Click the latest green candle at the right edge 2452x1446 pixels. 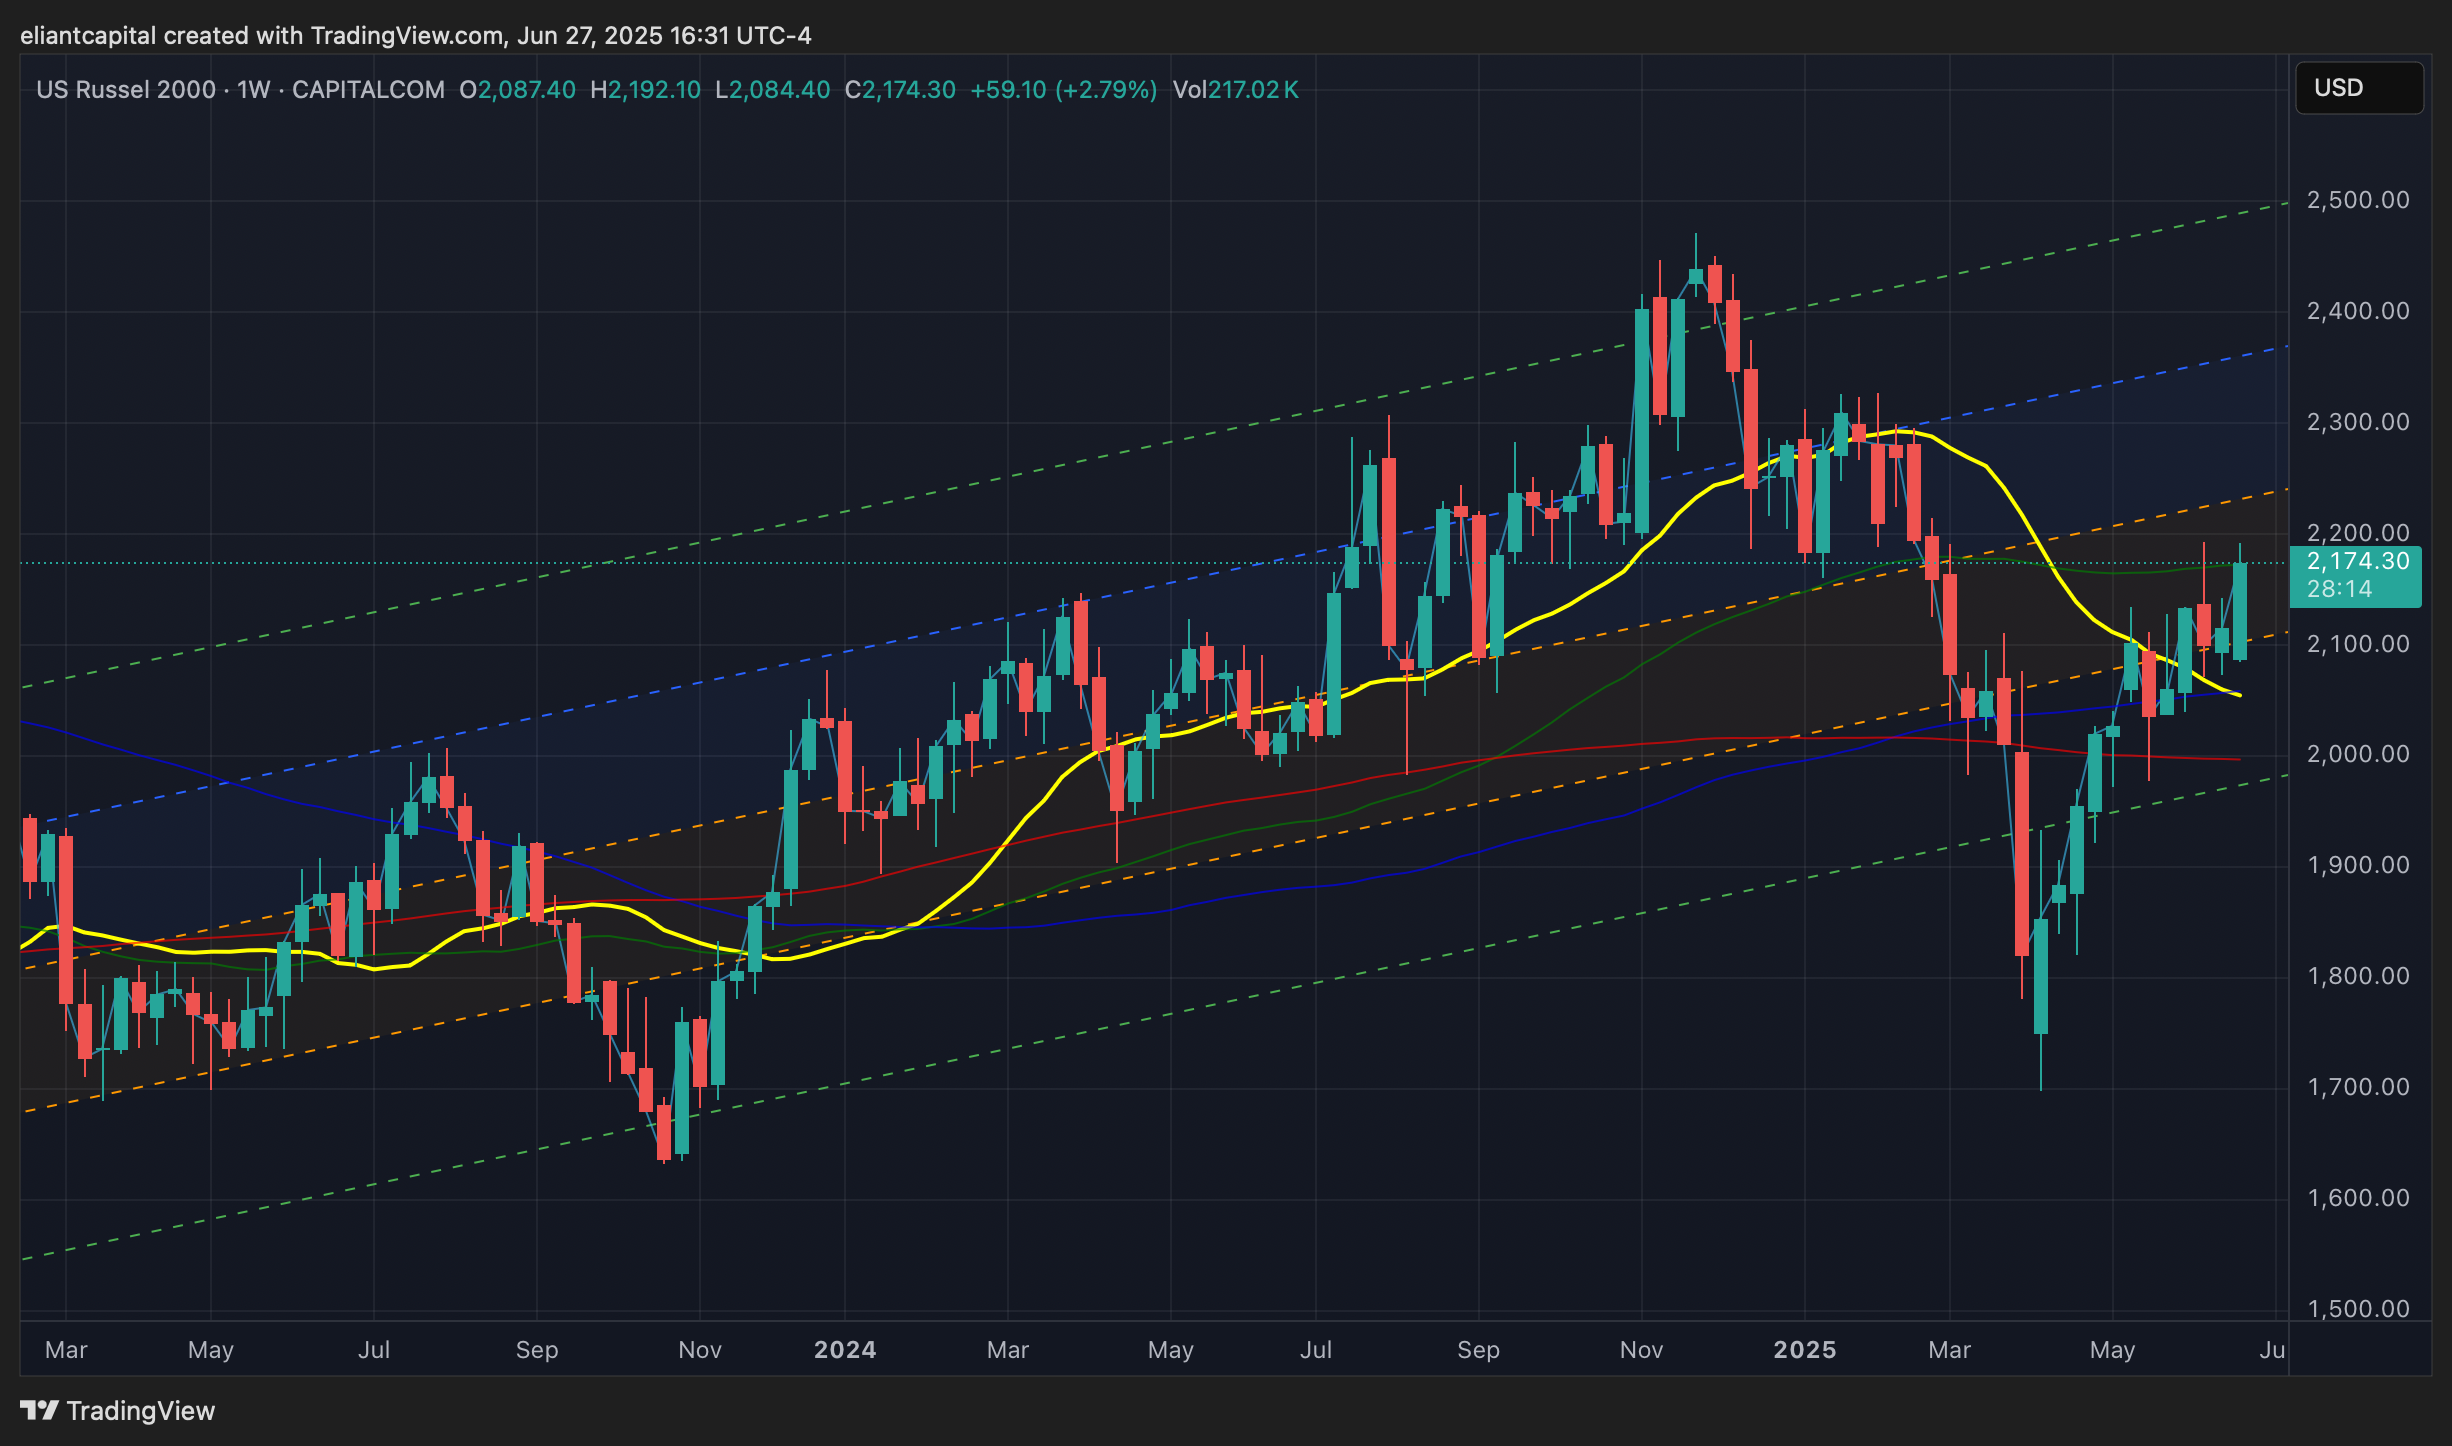pyautogui.click(x=2240, y=612)
